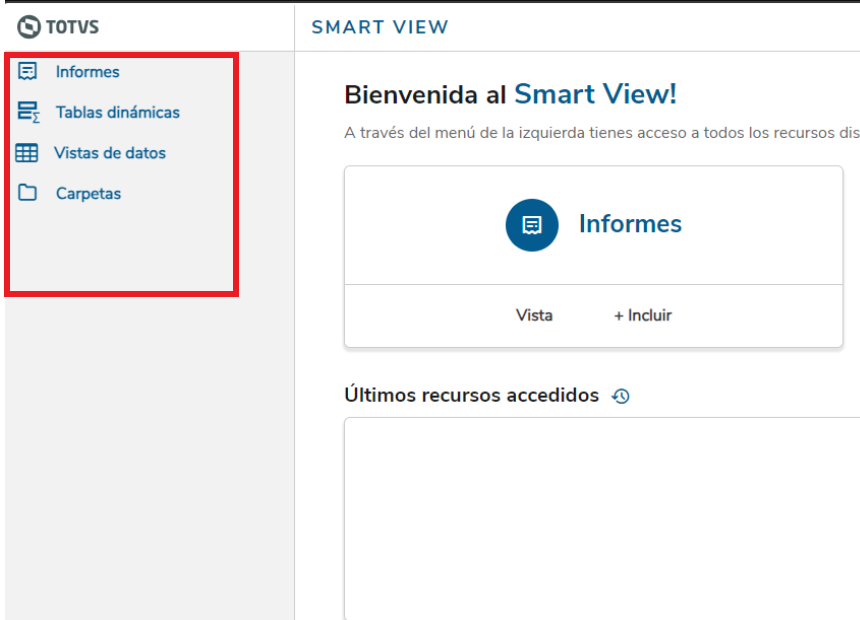Open Carpetas from the navigation menu
Screen dimensions: 860x620
91,193
